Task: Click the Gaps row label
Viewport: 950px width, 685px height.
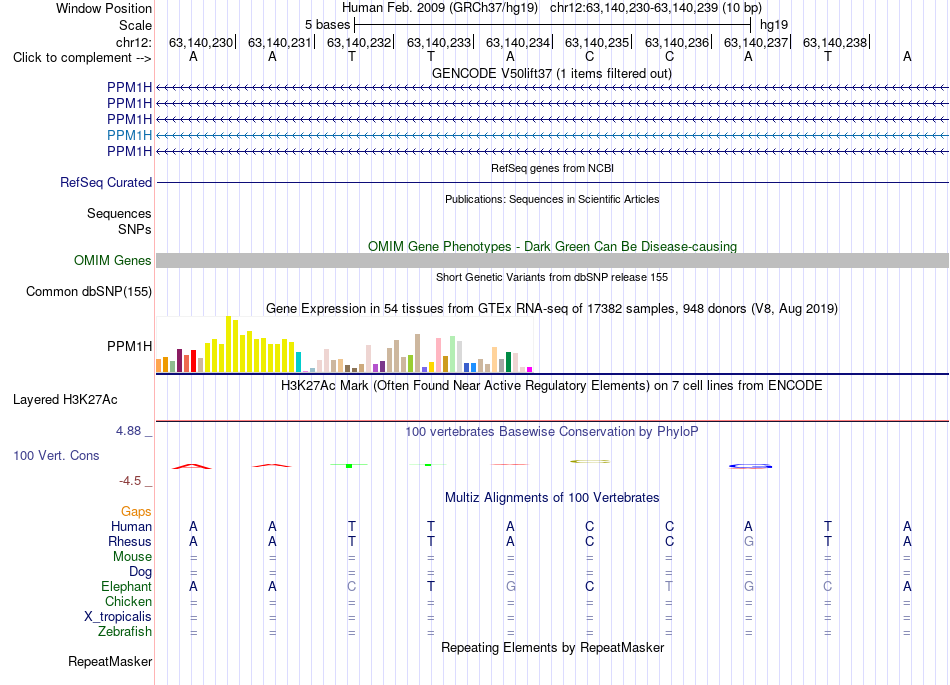Action: pyautogui.click(x=136, y=512)
